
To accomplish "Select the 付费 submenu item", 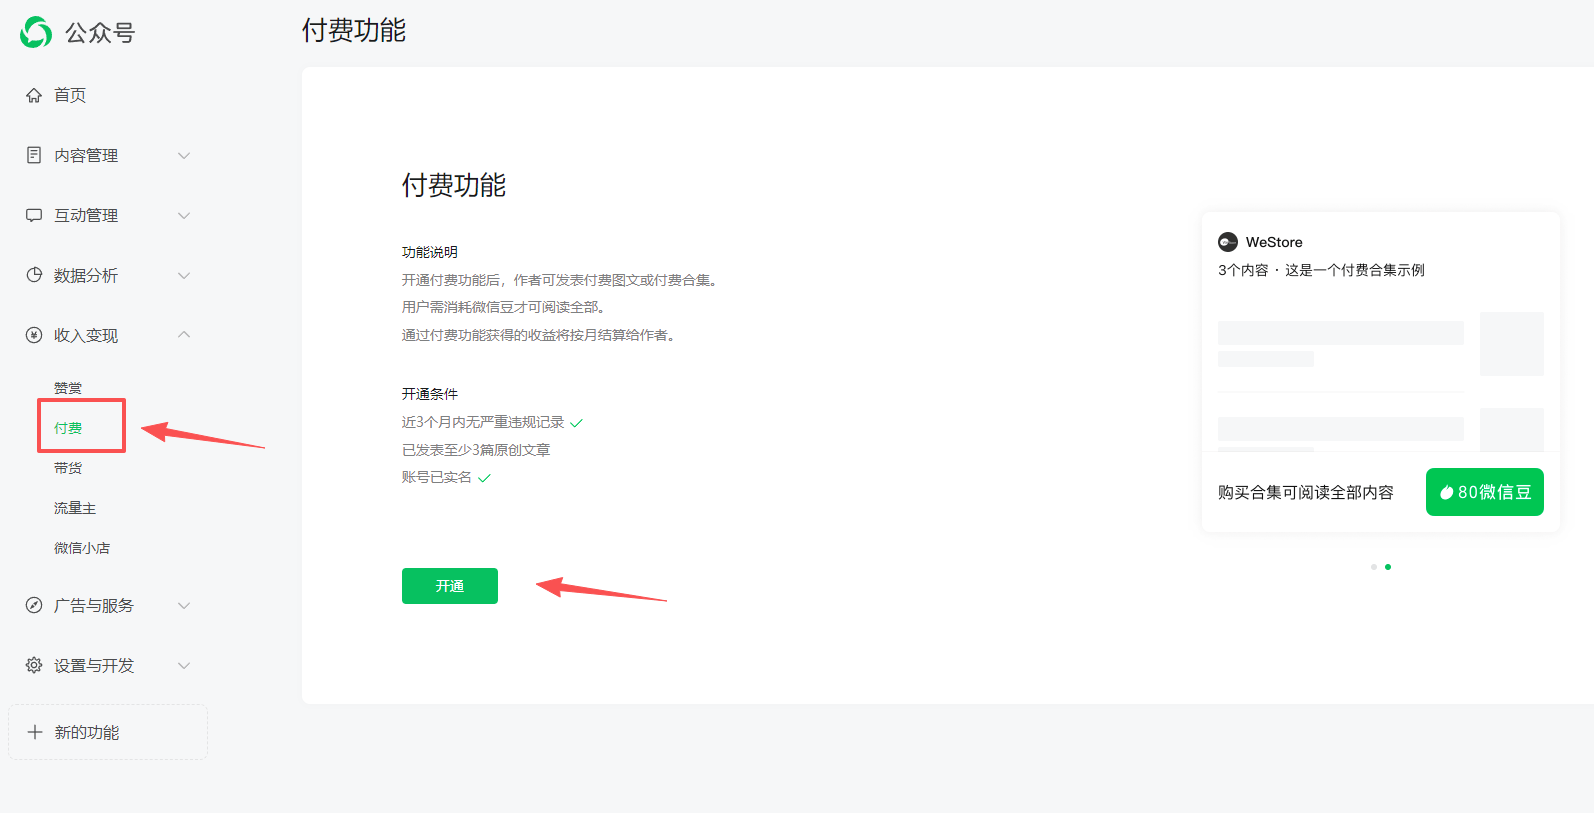I will click(68, 428).
